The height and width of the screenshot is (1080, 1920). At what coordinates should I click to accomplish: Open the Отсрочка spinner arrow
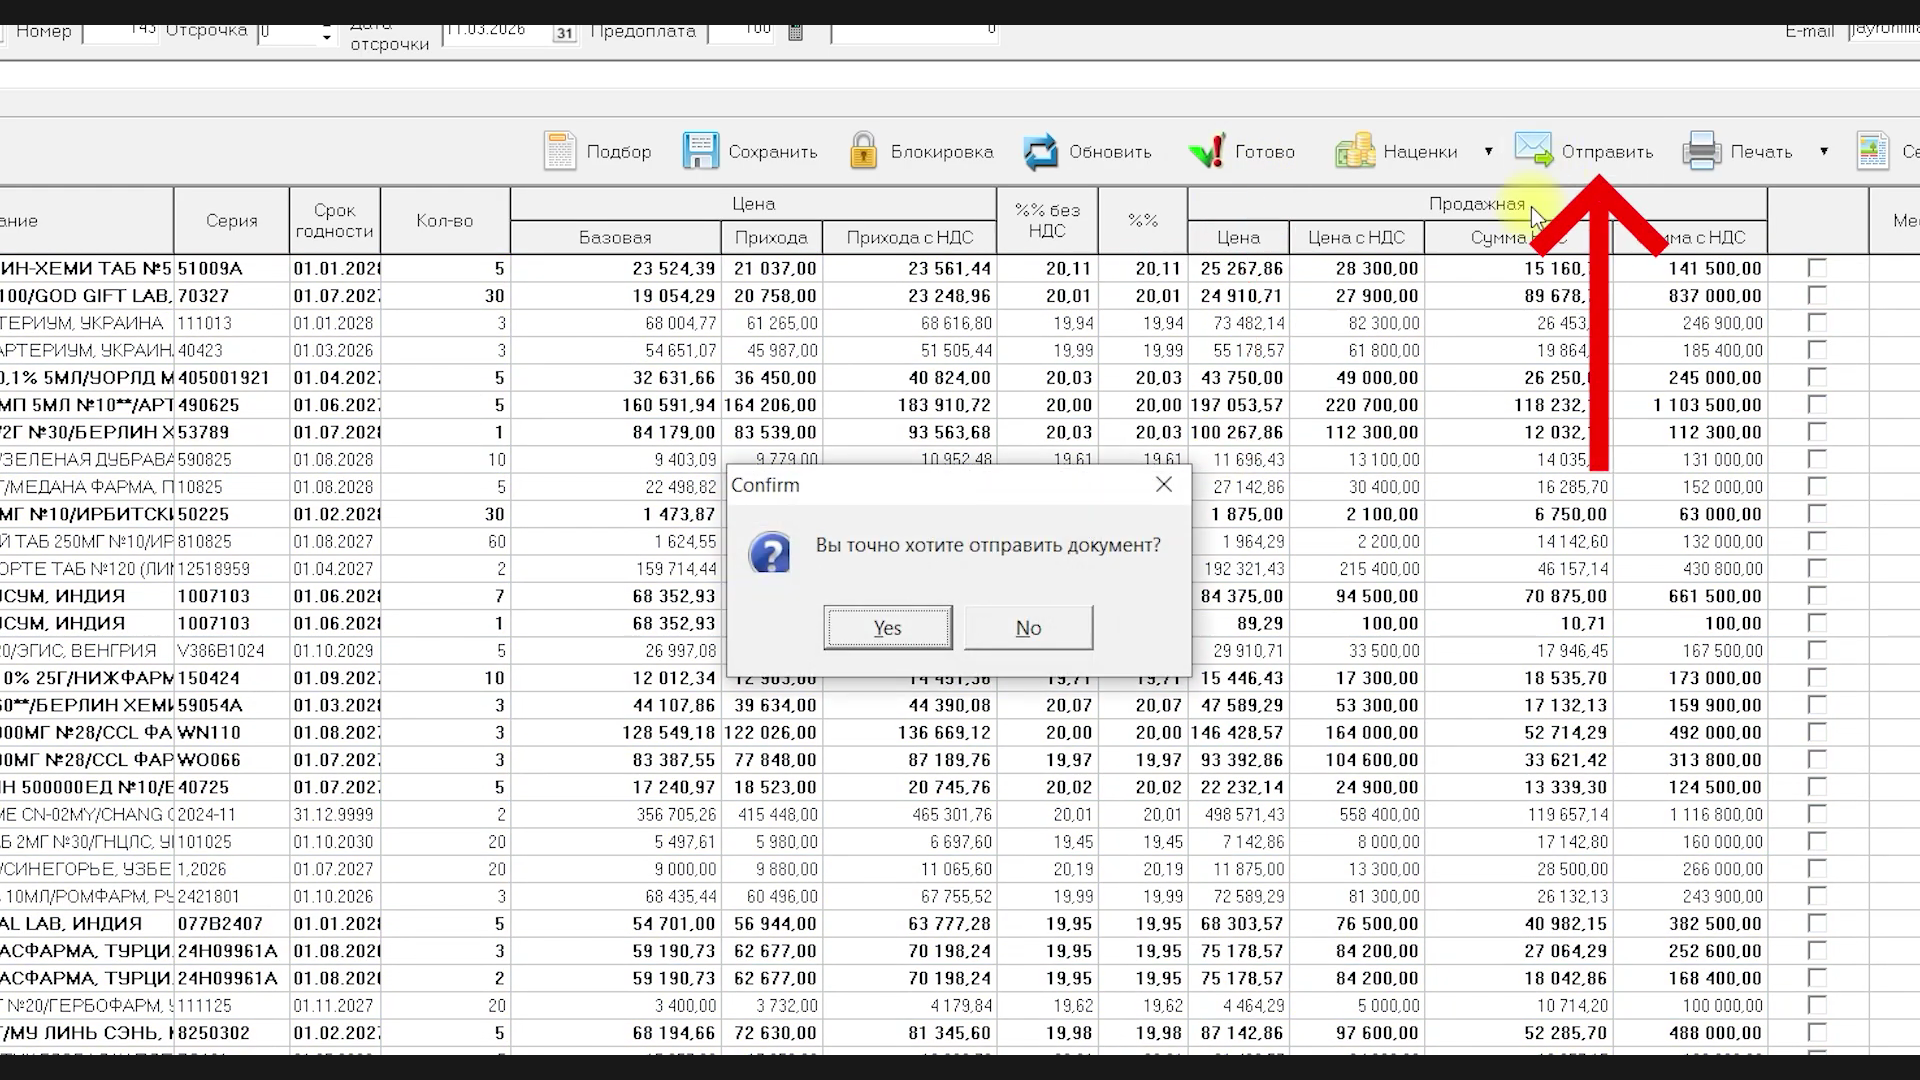(x=326, y=35)
